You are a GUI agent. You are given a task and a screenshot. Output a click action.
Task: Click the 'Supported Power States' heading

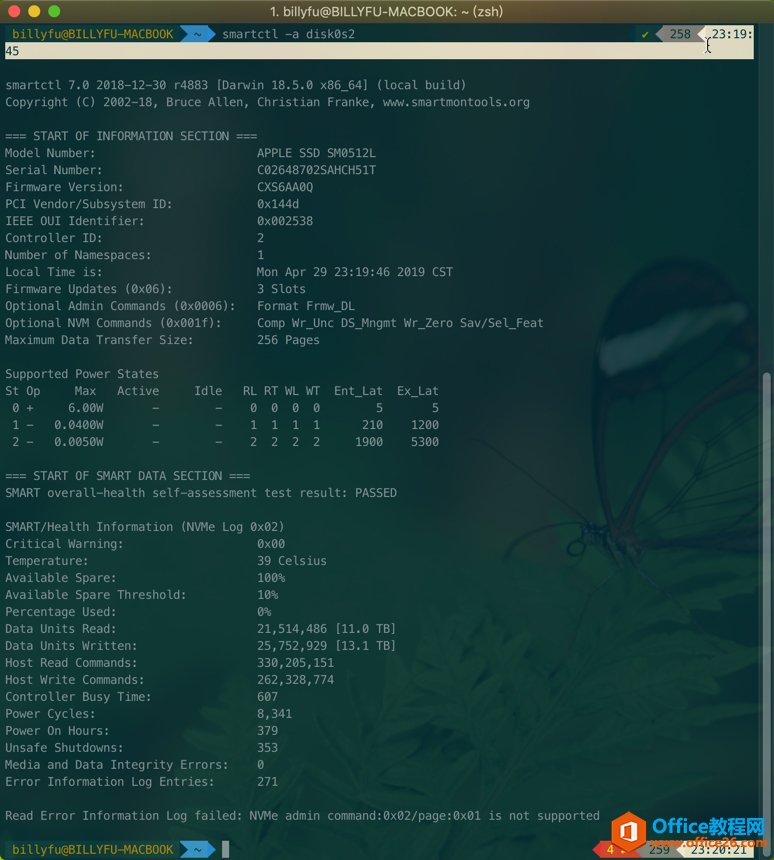pos(82,374)
